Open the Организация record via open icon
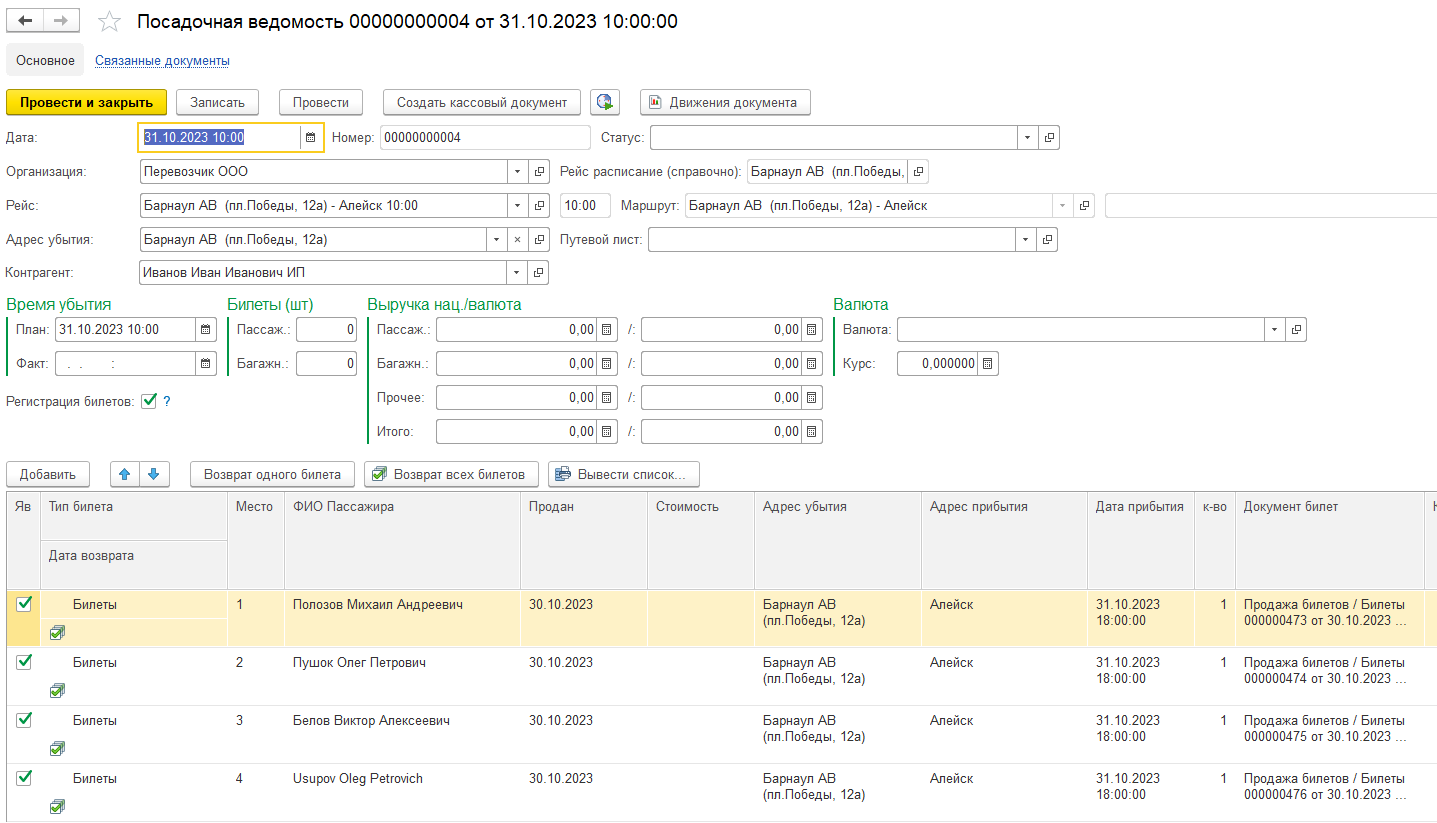 tap(538, 172)
